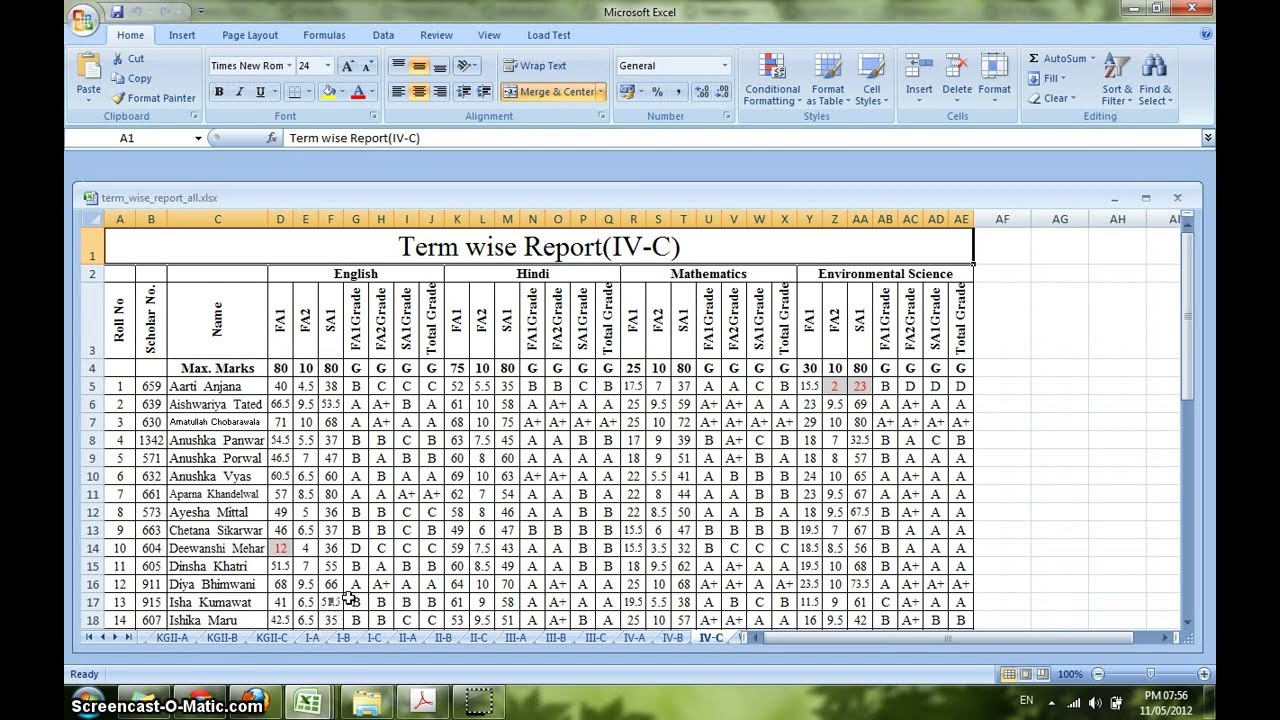Switch to the Page Layout ribbon tab
The width and height of the screenshot is (1280, 720).
pyautogui.click(x=250, y=35)
